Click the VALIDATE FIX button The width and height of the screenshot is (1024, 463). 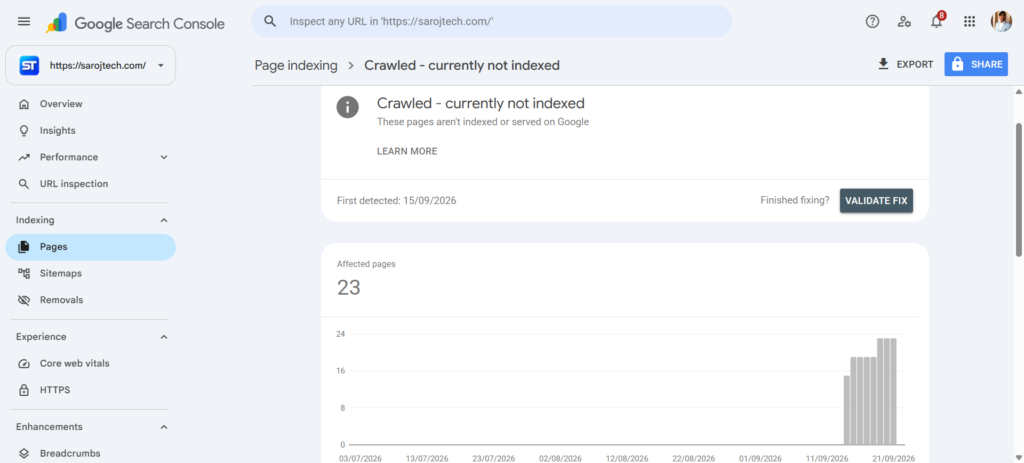pyautogui.click(x=876, y=200)
